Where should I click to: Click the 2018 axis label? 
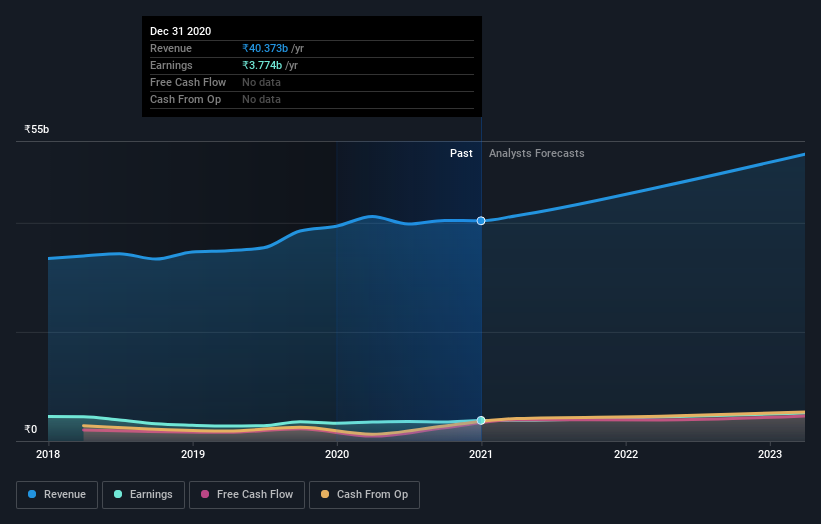(48, 454)
